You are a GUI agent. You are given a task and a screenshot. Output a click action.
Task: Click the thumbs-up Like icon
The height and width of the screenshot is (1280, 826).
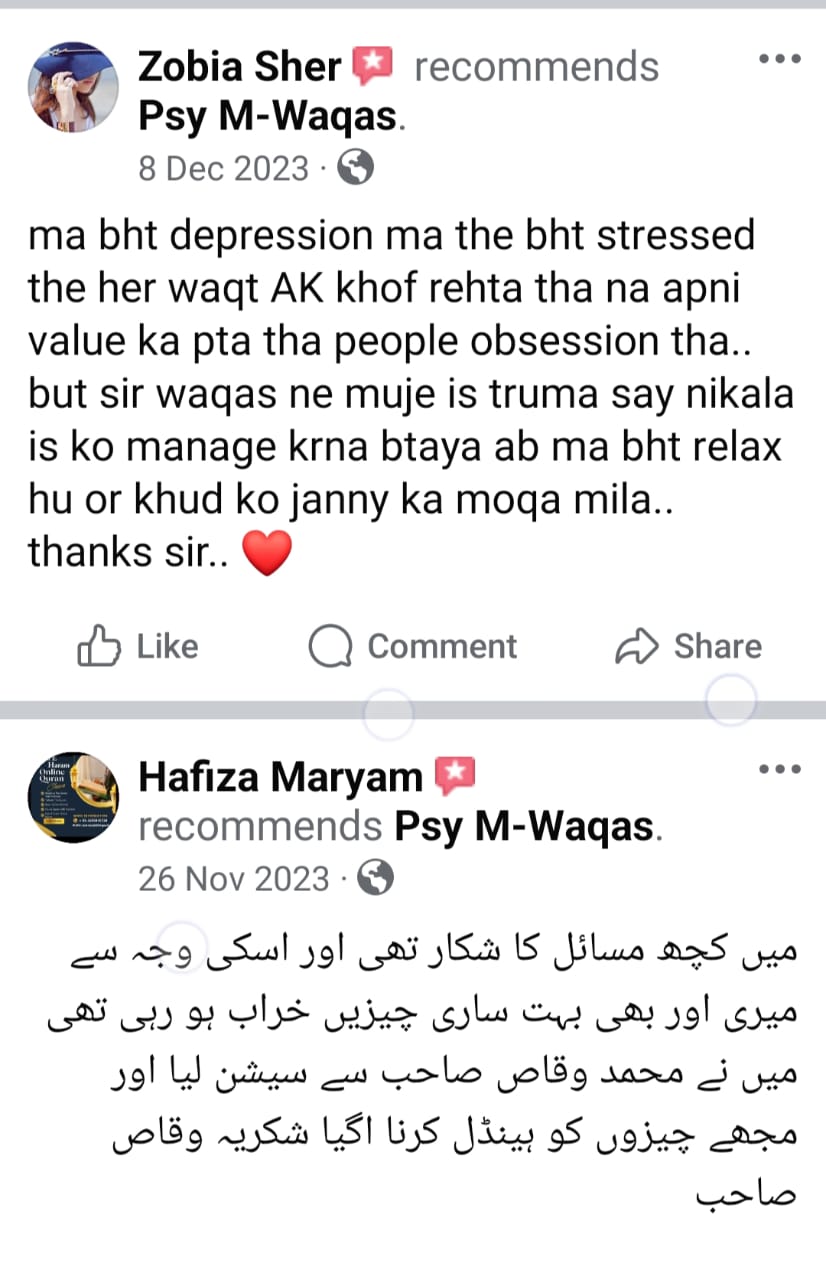100,647
